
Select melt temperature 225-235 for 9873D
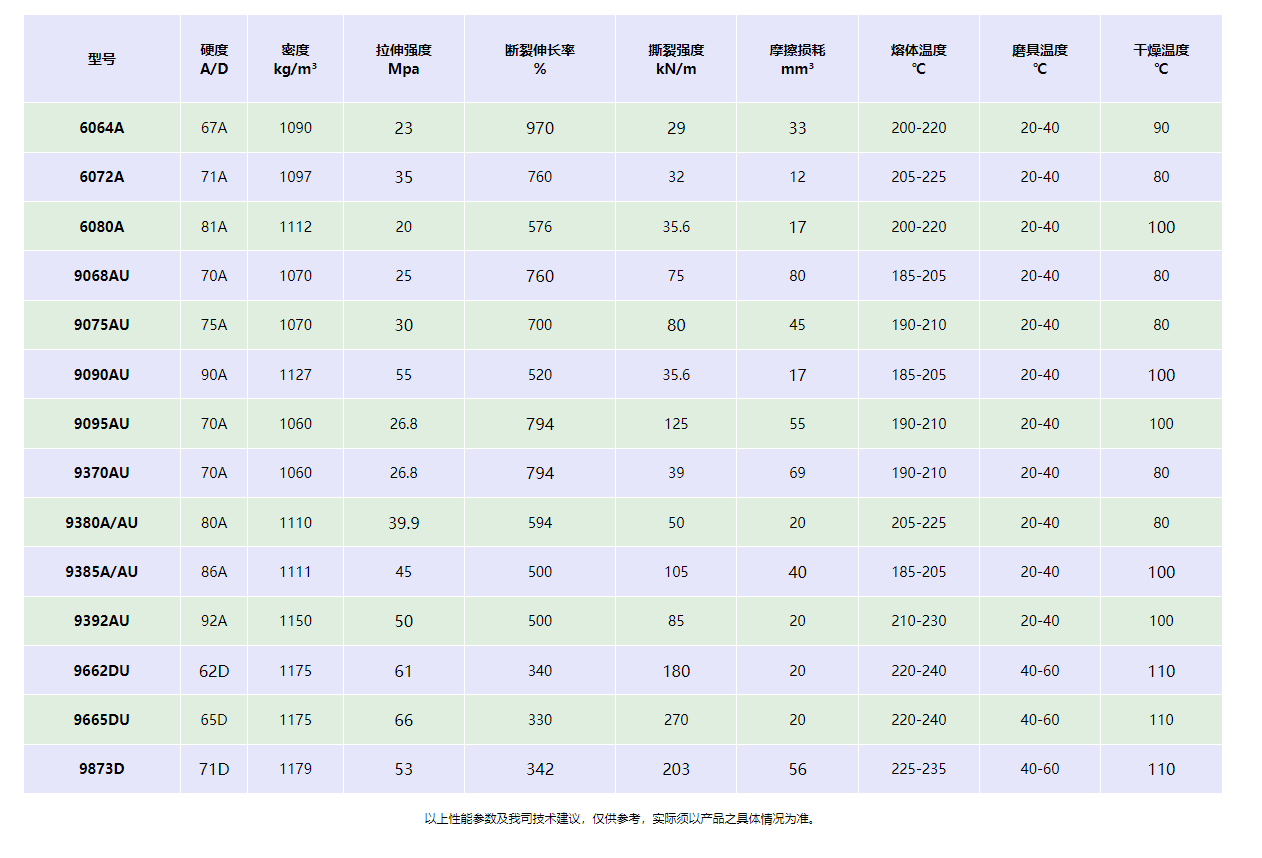point(918,769)
